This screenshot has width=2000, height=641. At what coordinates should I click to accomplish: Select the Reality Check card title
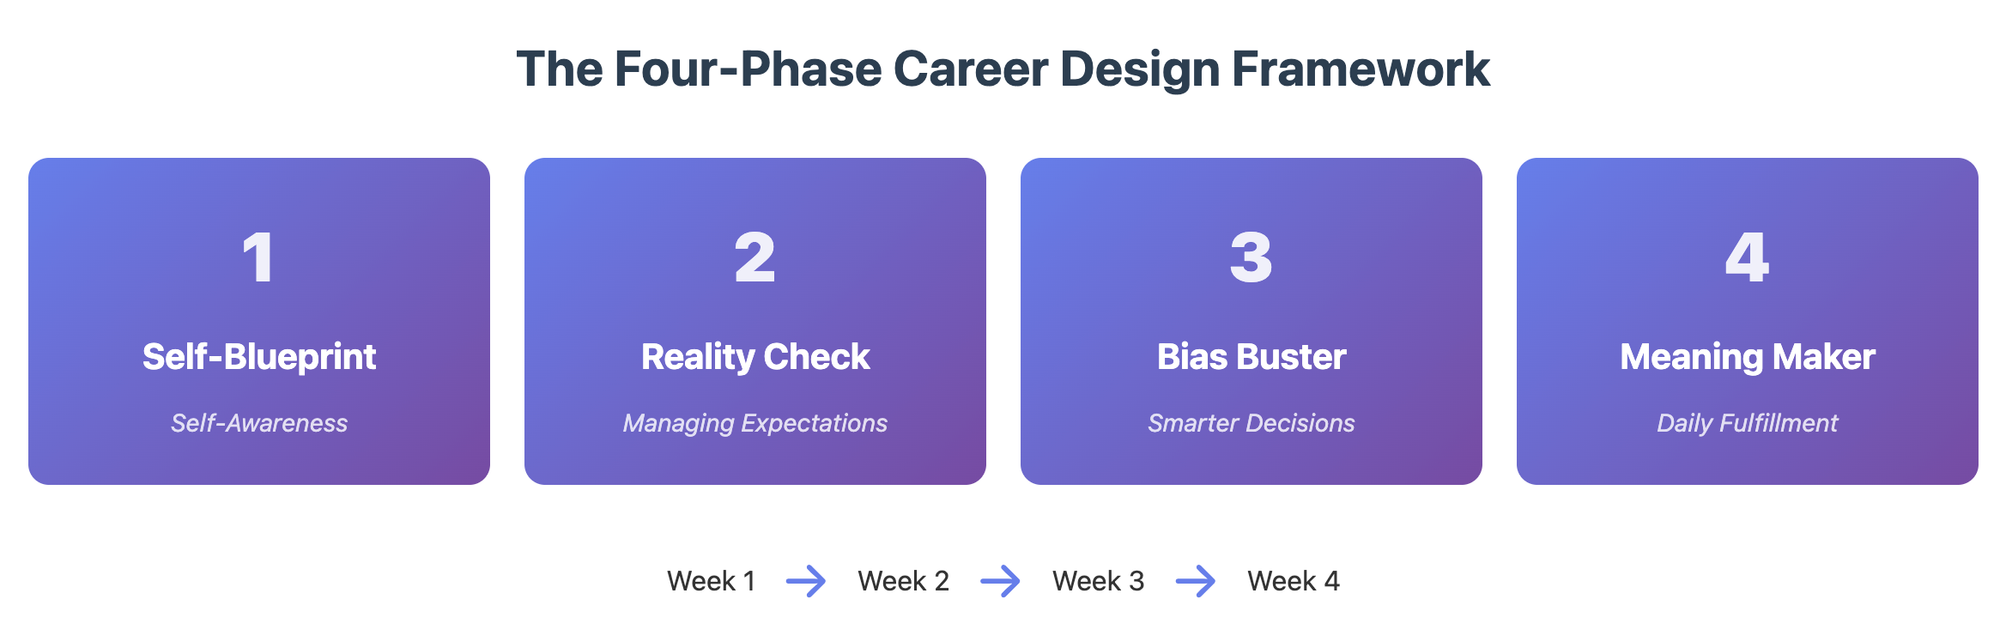coord(755,357)
